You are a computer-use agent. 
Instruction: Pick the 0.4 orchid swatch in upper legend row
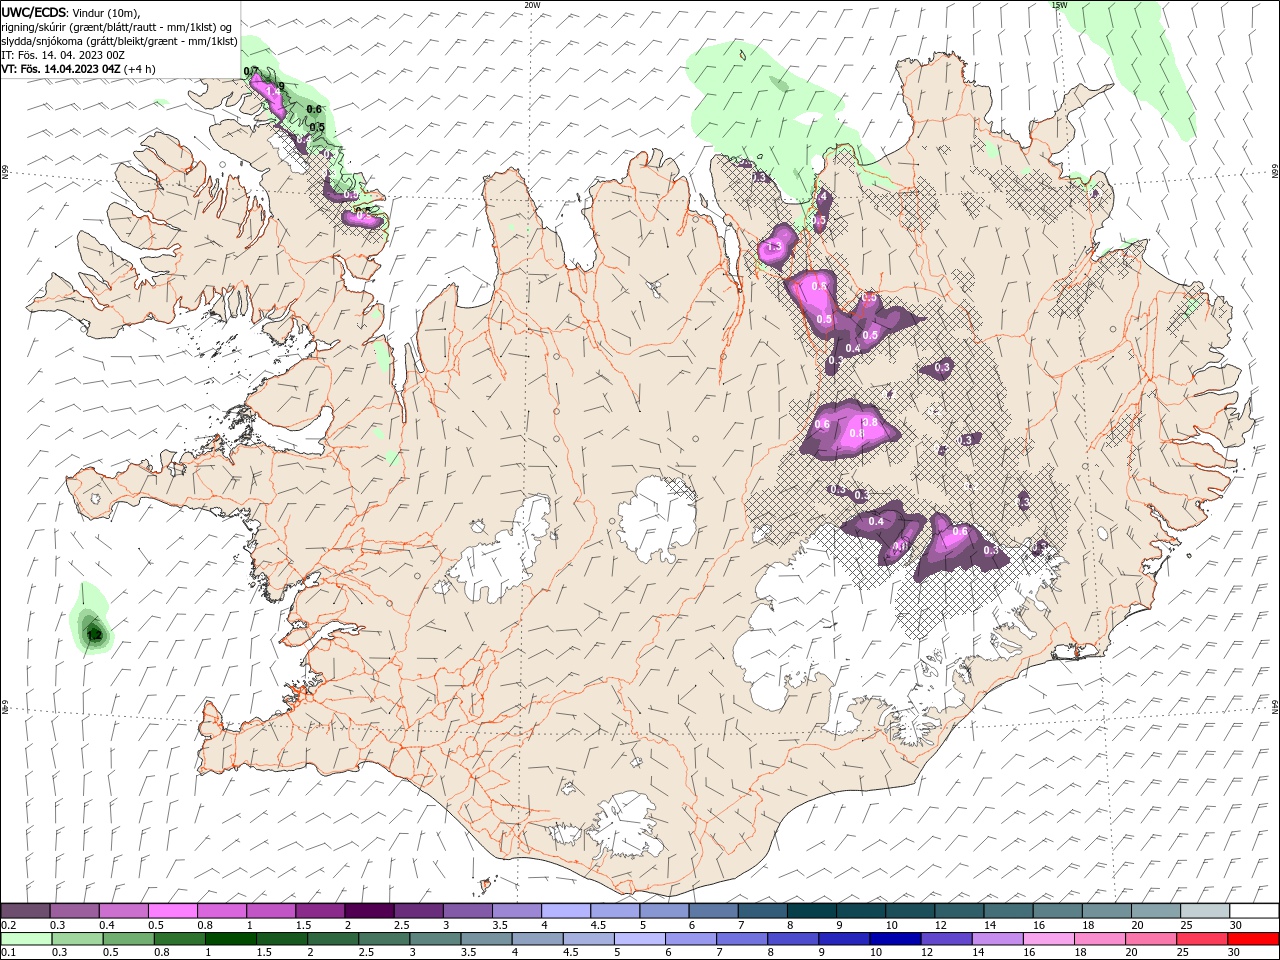(x=123, y=911)
